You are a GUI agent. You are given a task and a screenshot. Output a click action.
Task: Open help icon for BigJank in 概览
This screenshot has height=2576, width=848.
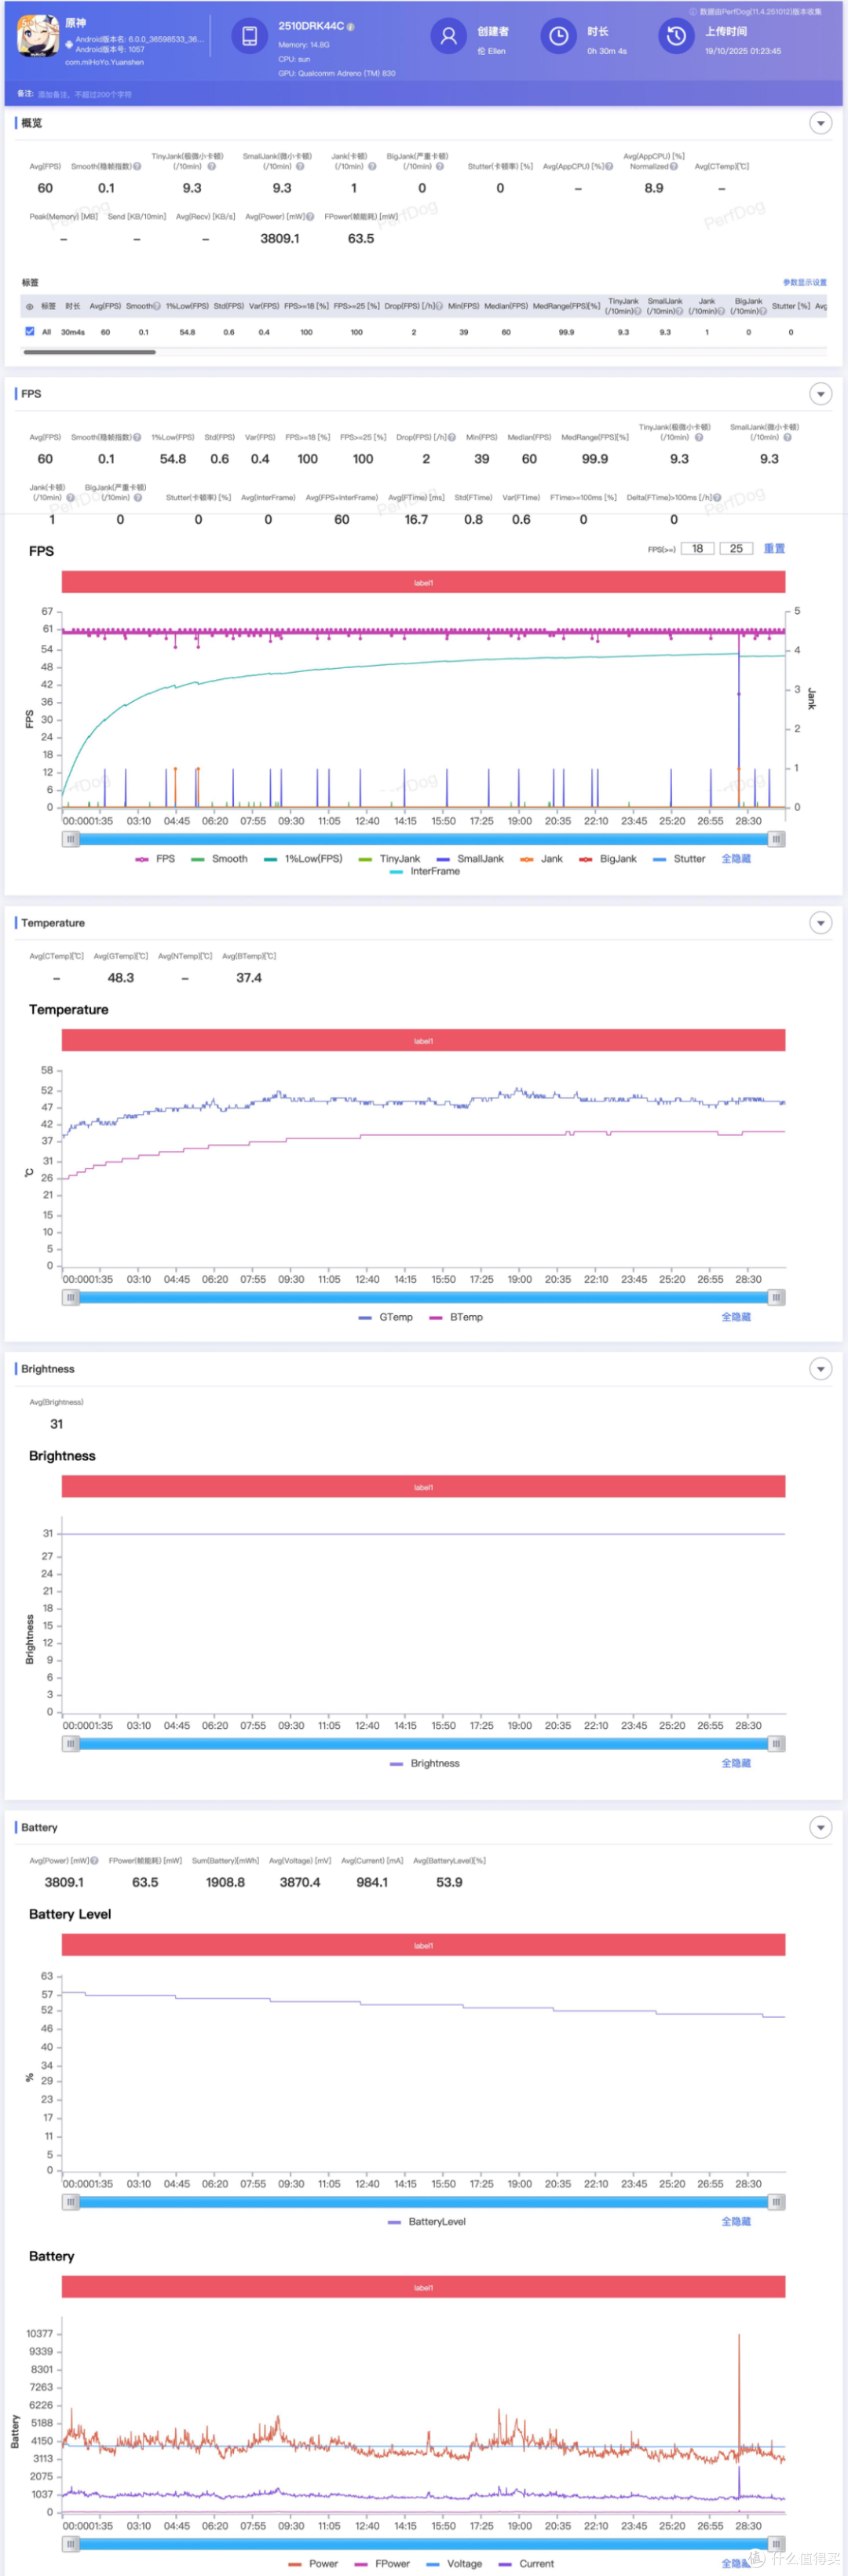(440, 167)
